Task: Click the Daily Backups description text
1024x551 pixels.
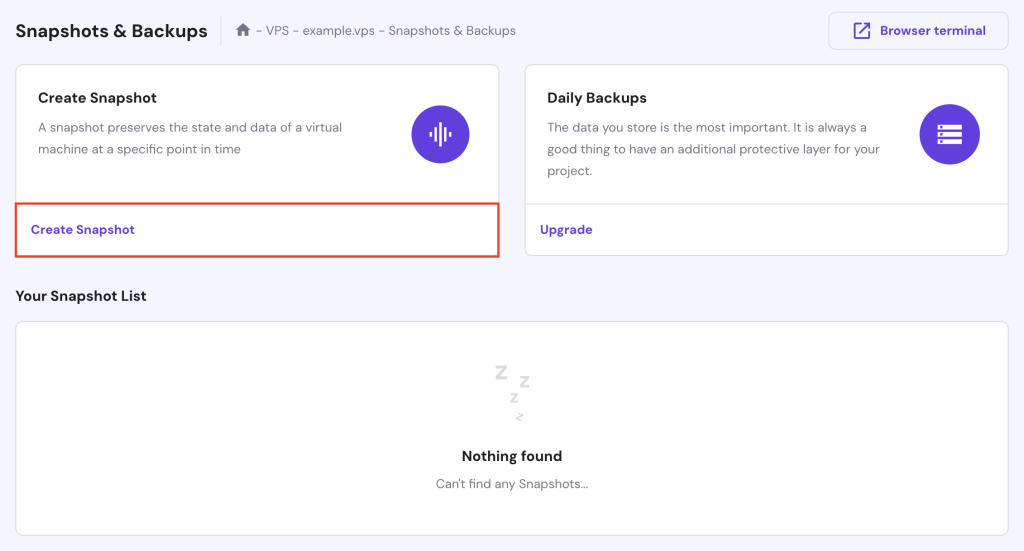Action: tap(712, 149)
